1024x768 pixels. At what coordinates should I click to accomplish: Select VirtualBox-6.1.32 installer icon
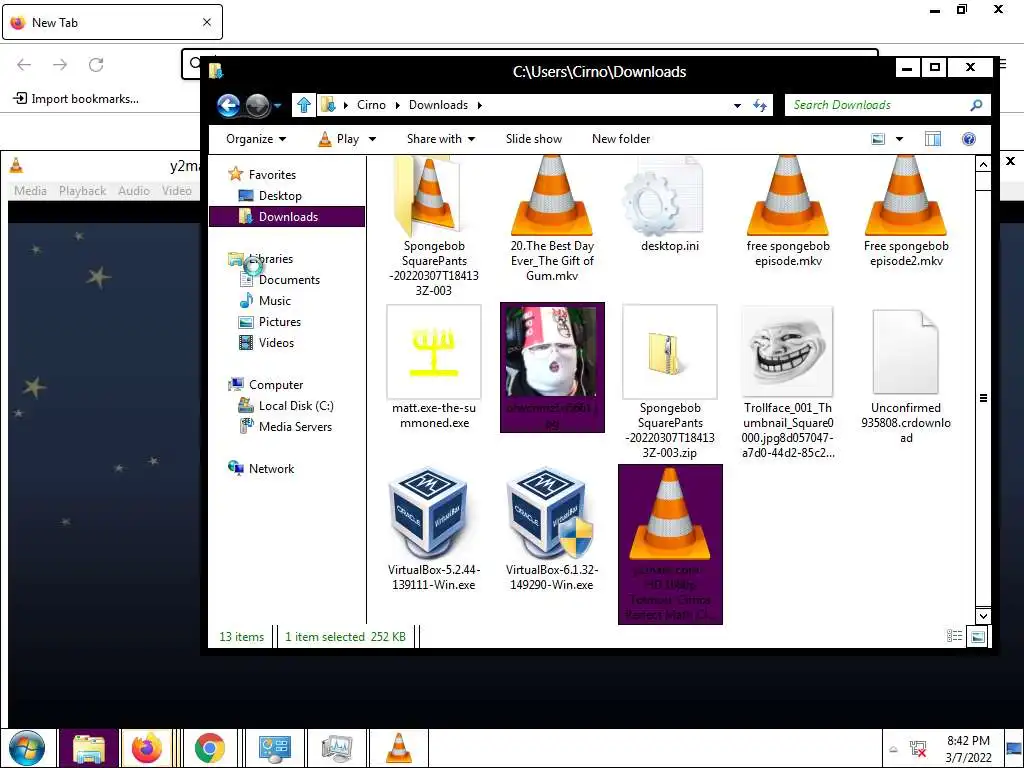point(549,513)
